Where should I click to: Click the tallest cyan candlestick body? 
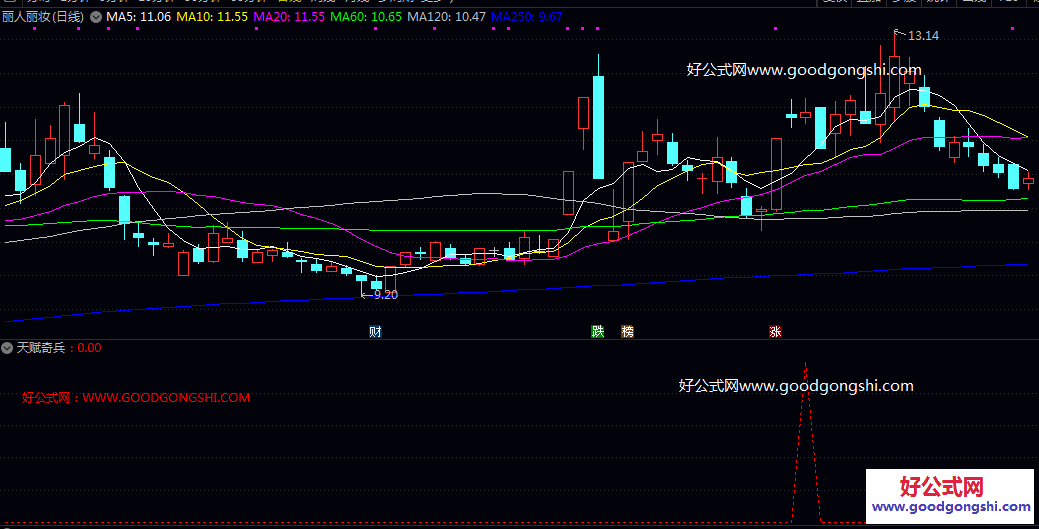[598, 127]
